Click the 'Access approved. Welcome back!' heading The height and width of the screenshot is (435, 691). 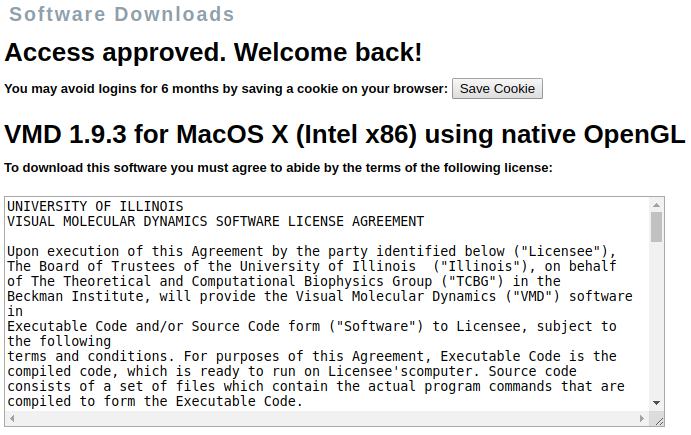pyautogui.click(x=213, y=52)
